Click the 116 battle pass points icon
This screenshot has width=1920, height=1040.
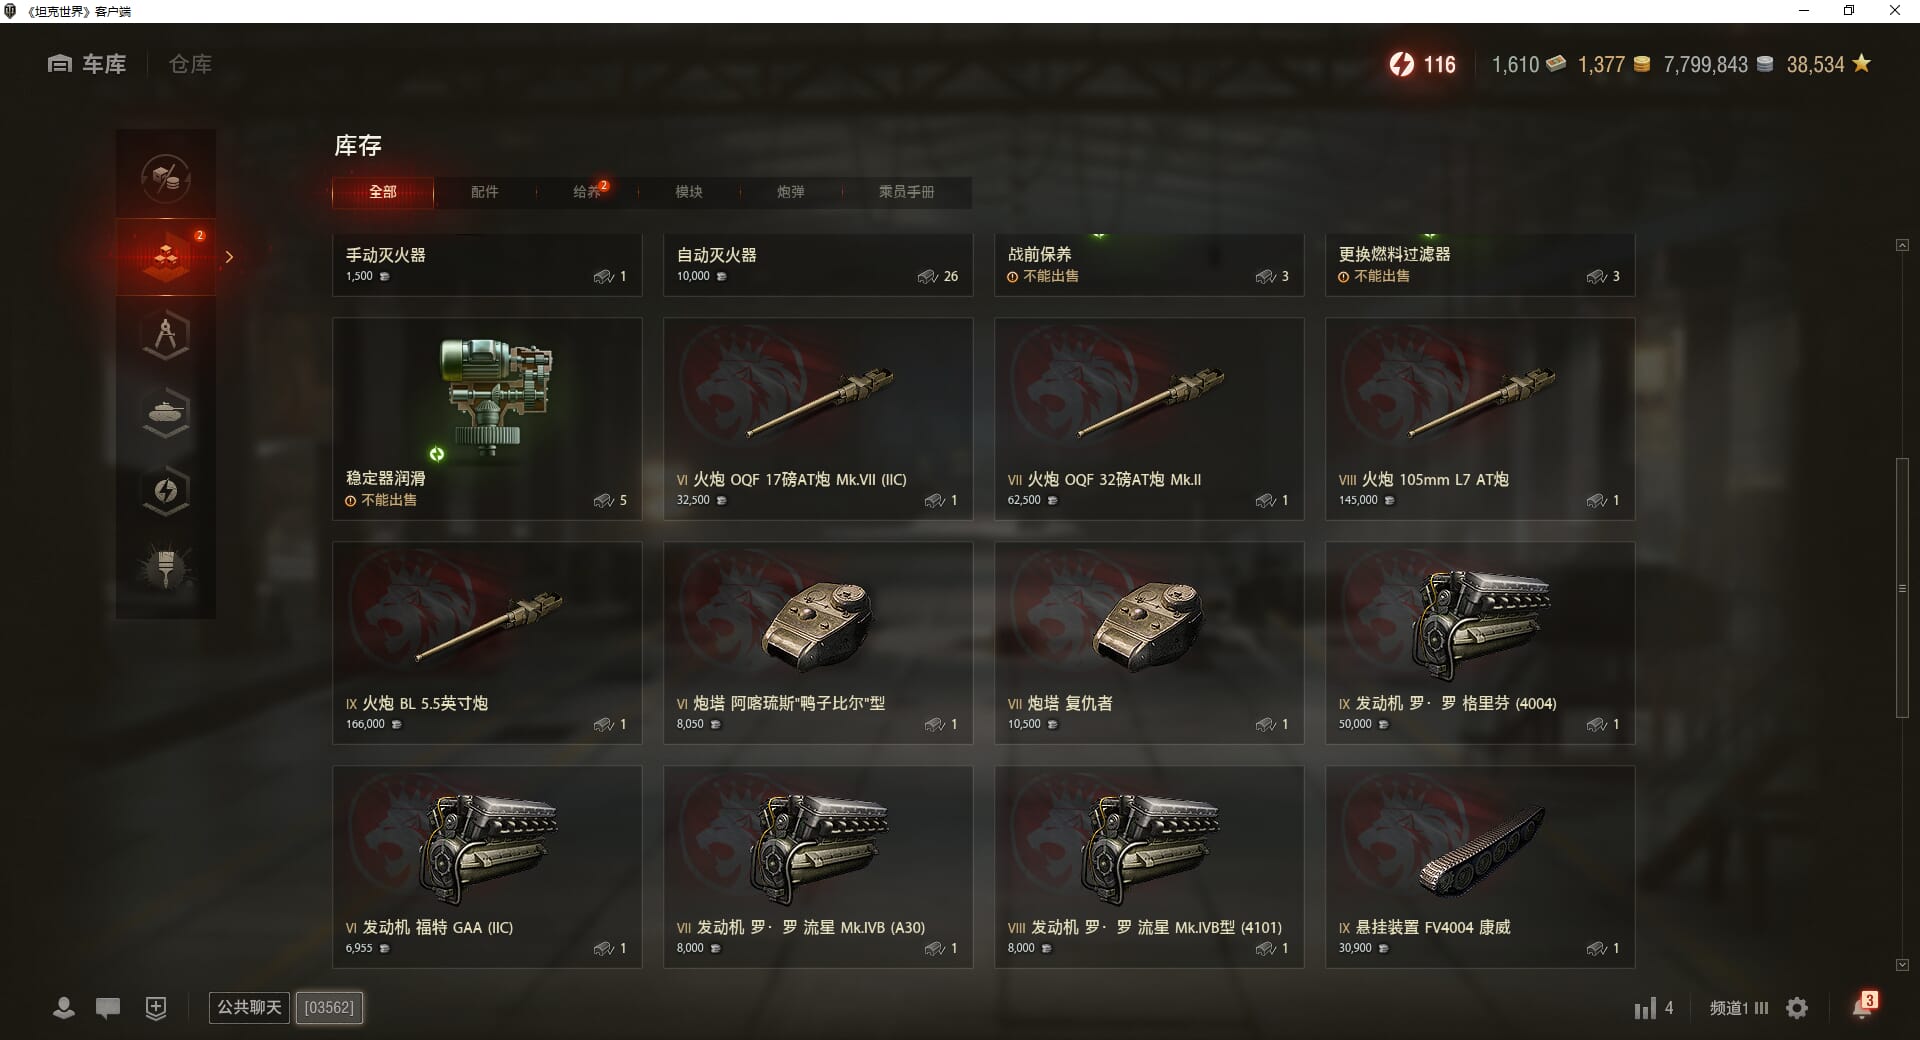tap(1402, 64)
